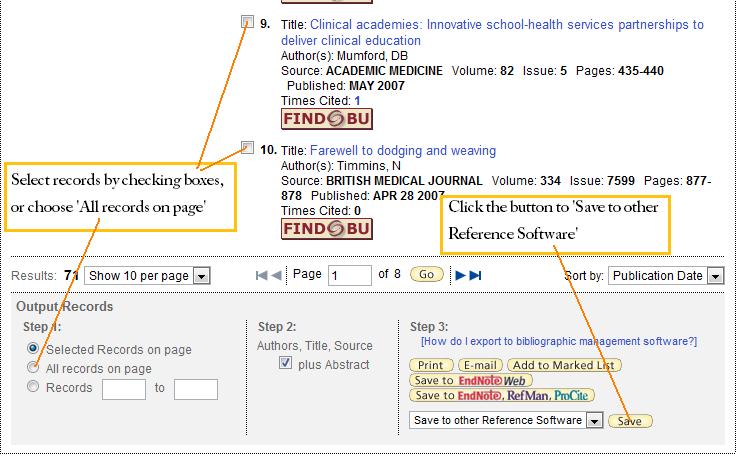Click FIND BU button under Farewell record
The width and height of the screenshot is (737, 456).
(x=327, y=229)
